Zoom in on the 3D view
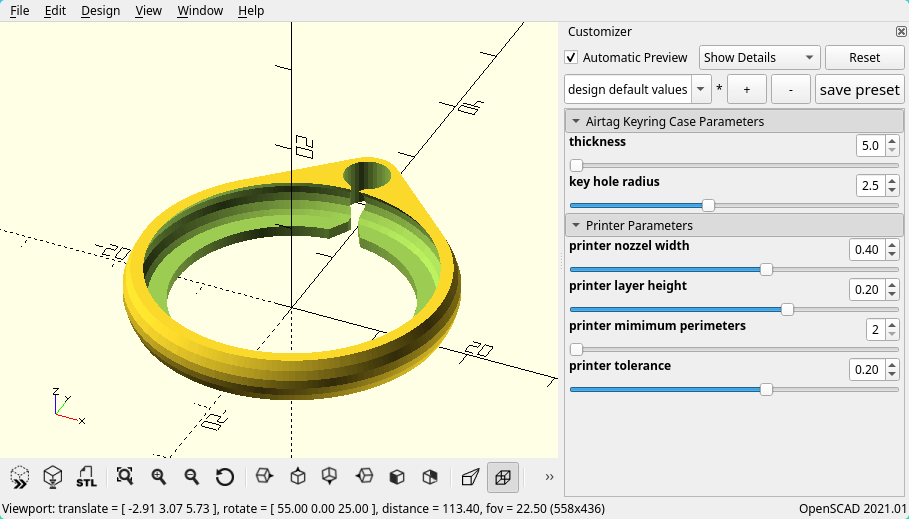 coord(158,477)
